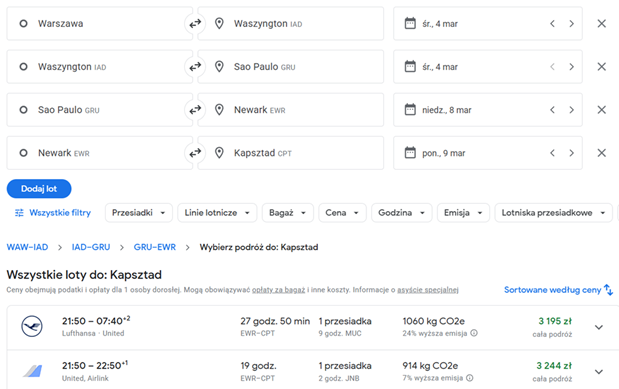Go to previous day for niedz., 8 mar

point(552,110)
